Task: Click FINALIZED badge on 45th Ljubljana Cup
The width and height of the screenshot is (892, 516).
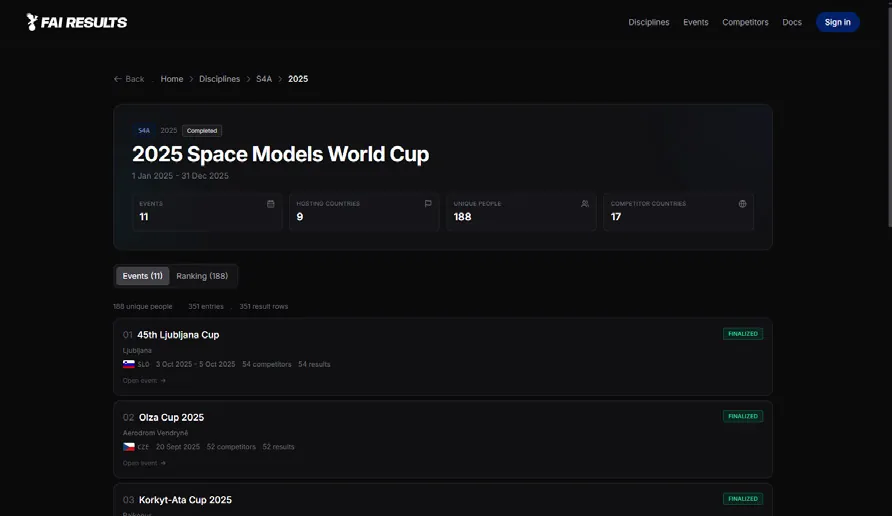Action: tap(743, 334)
